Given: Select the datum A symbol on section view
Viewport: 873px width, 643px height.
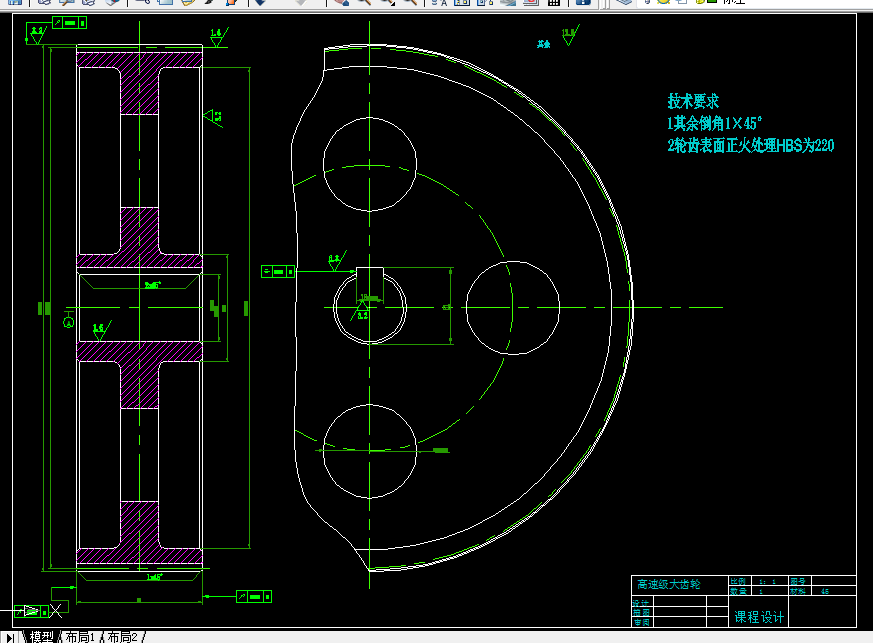Looking at the screenshot, I should [x=68, y=321].
